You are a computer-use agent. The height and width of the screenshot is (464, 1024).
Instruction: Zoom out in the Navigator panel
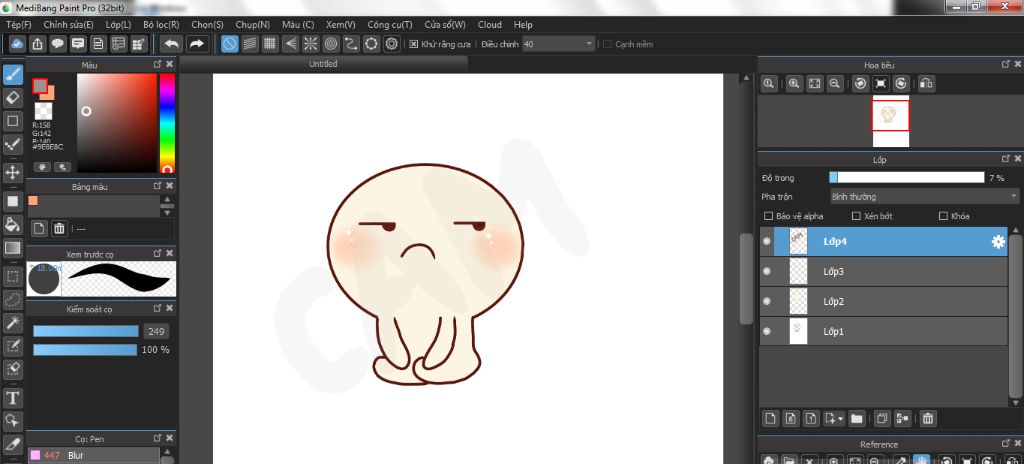point(834,84)
